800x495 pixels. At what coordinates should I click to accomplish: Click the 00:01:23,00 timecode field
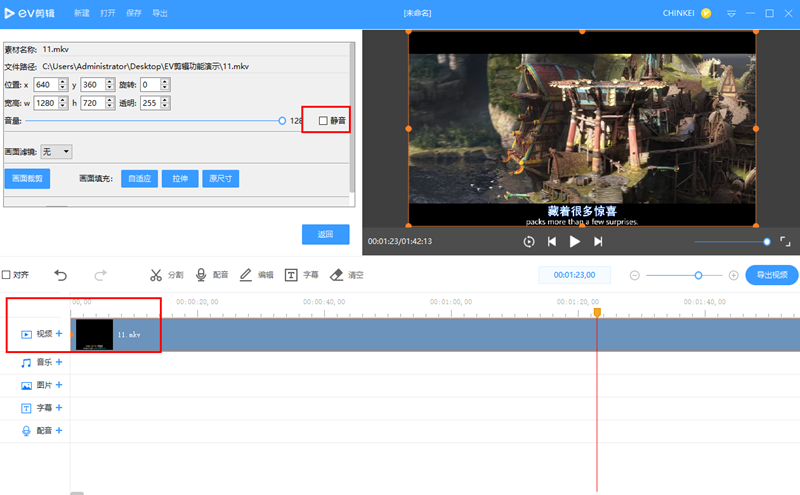click(574, 275)
